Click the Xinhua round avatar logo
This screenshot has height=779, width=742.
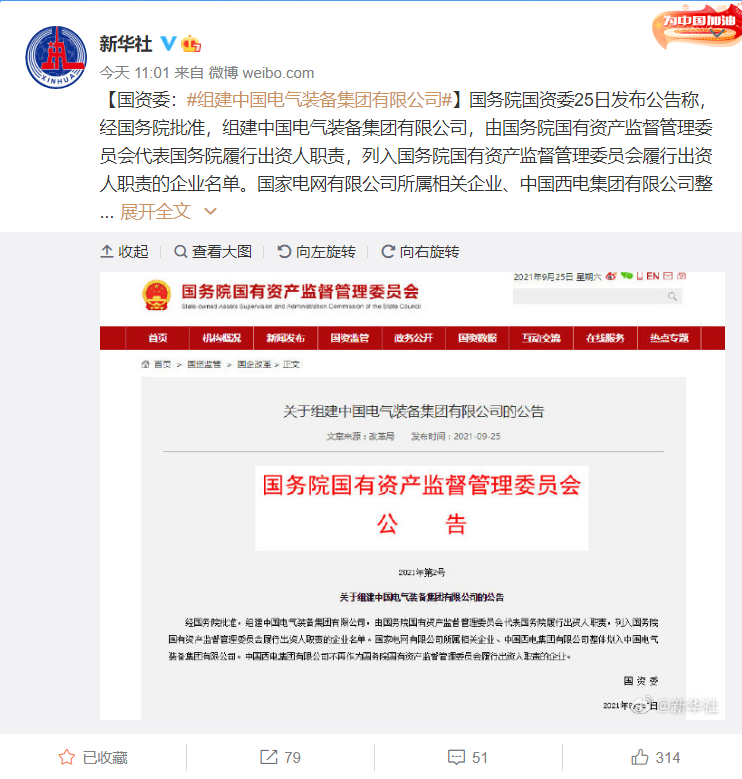pos(56,57)
